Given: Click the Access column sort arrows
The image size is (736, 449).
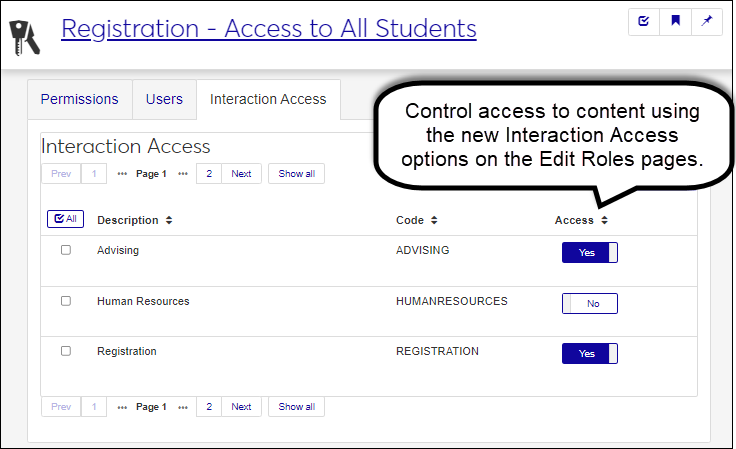Looking at the screenshot, I should tap(604, 220).
